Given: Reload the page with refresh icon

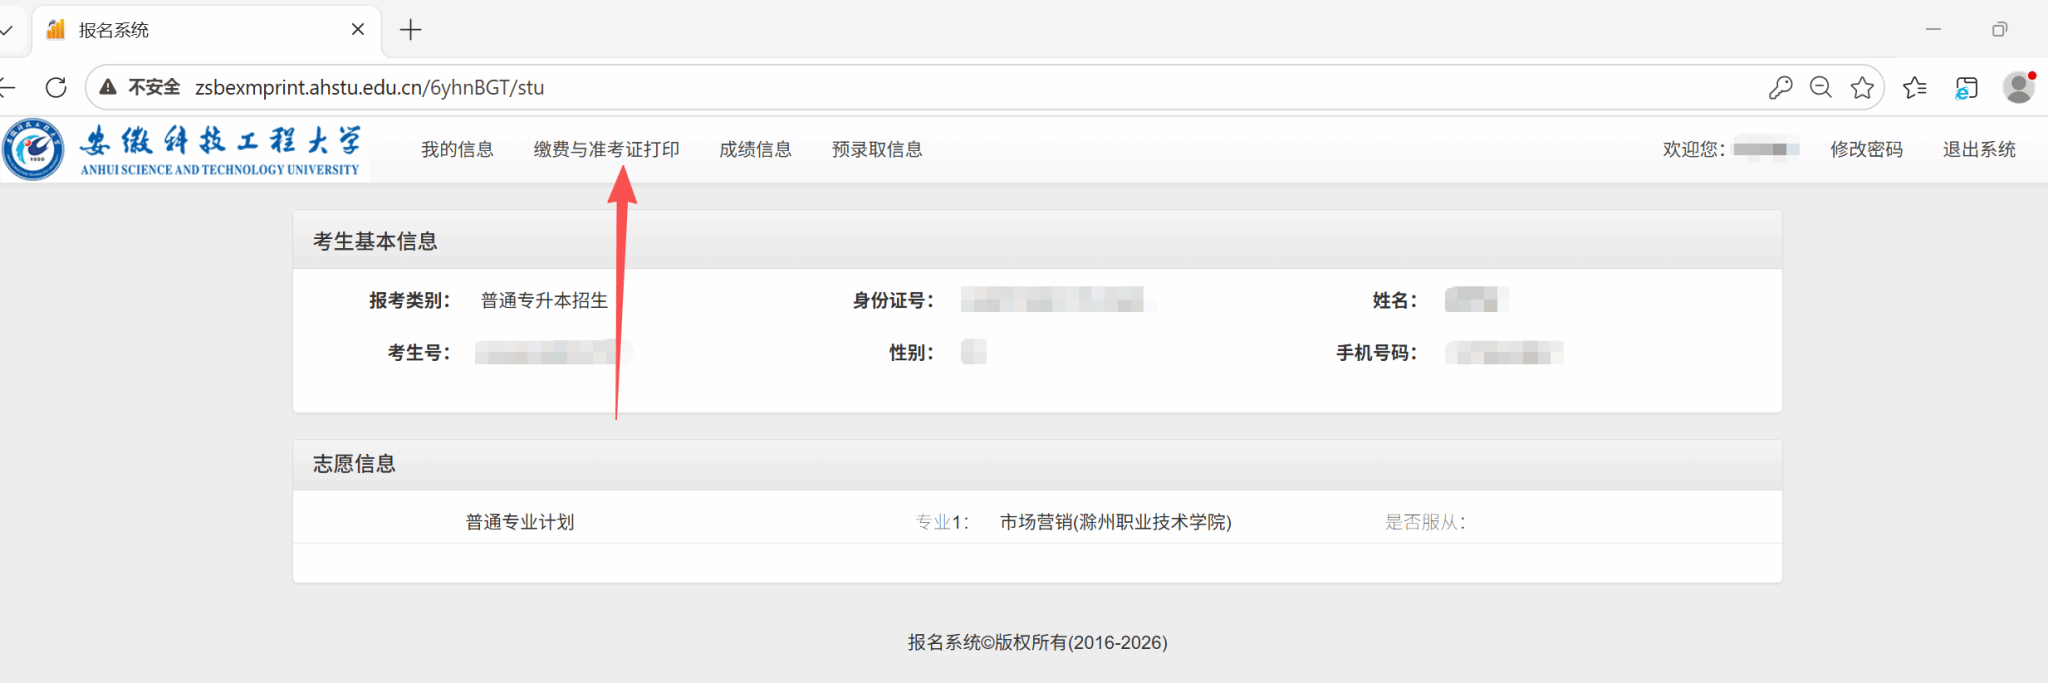Looking at the screenshot, I should tap(56, 88).
